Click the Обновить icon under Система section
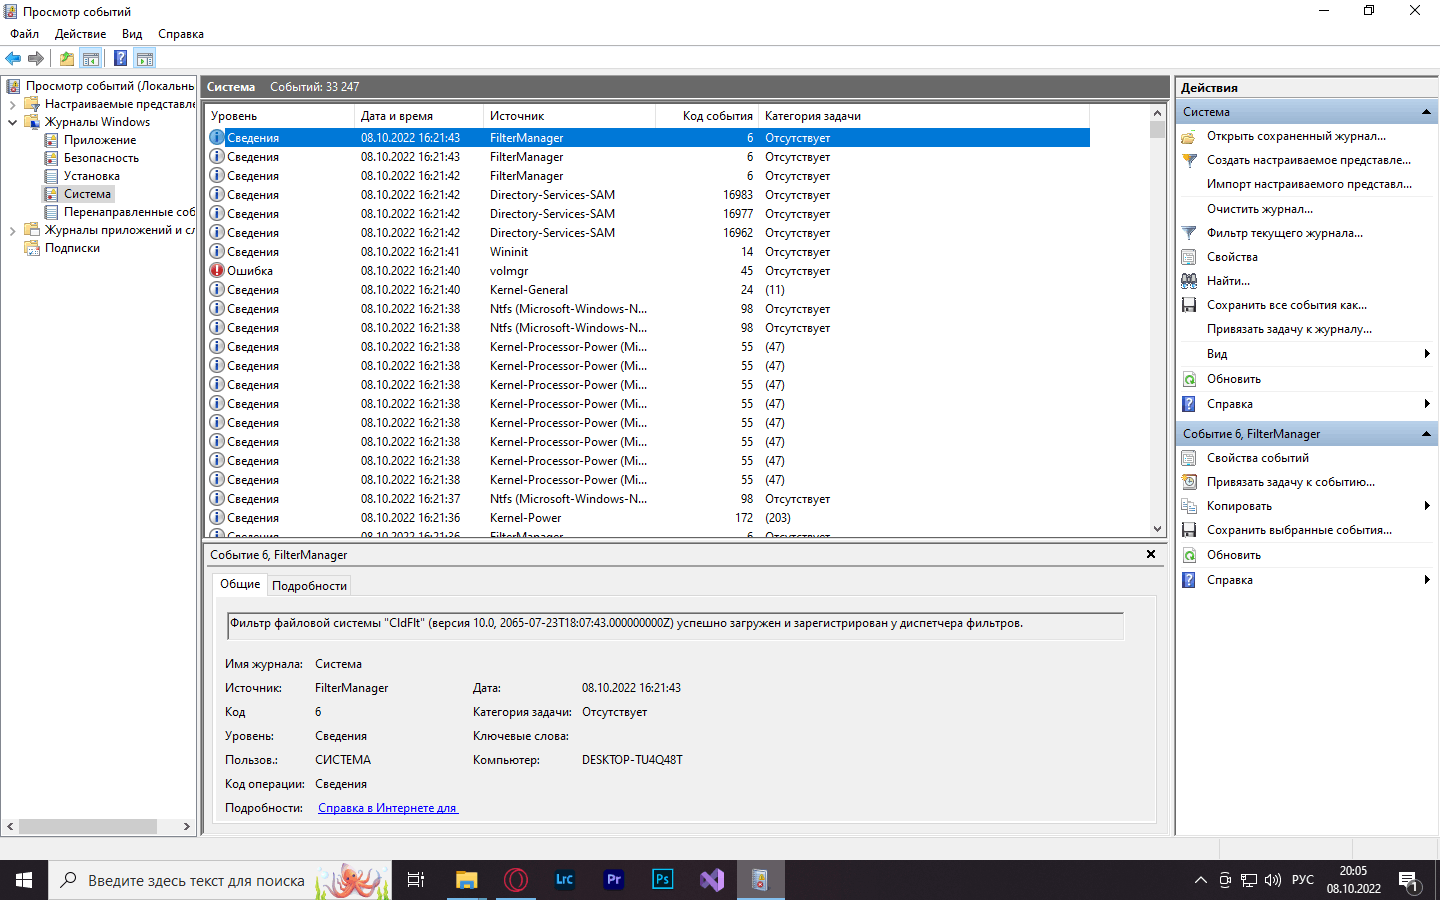 1189,379
